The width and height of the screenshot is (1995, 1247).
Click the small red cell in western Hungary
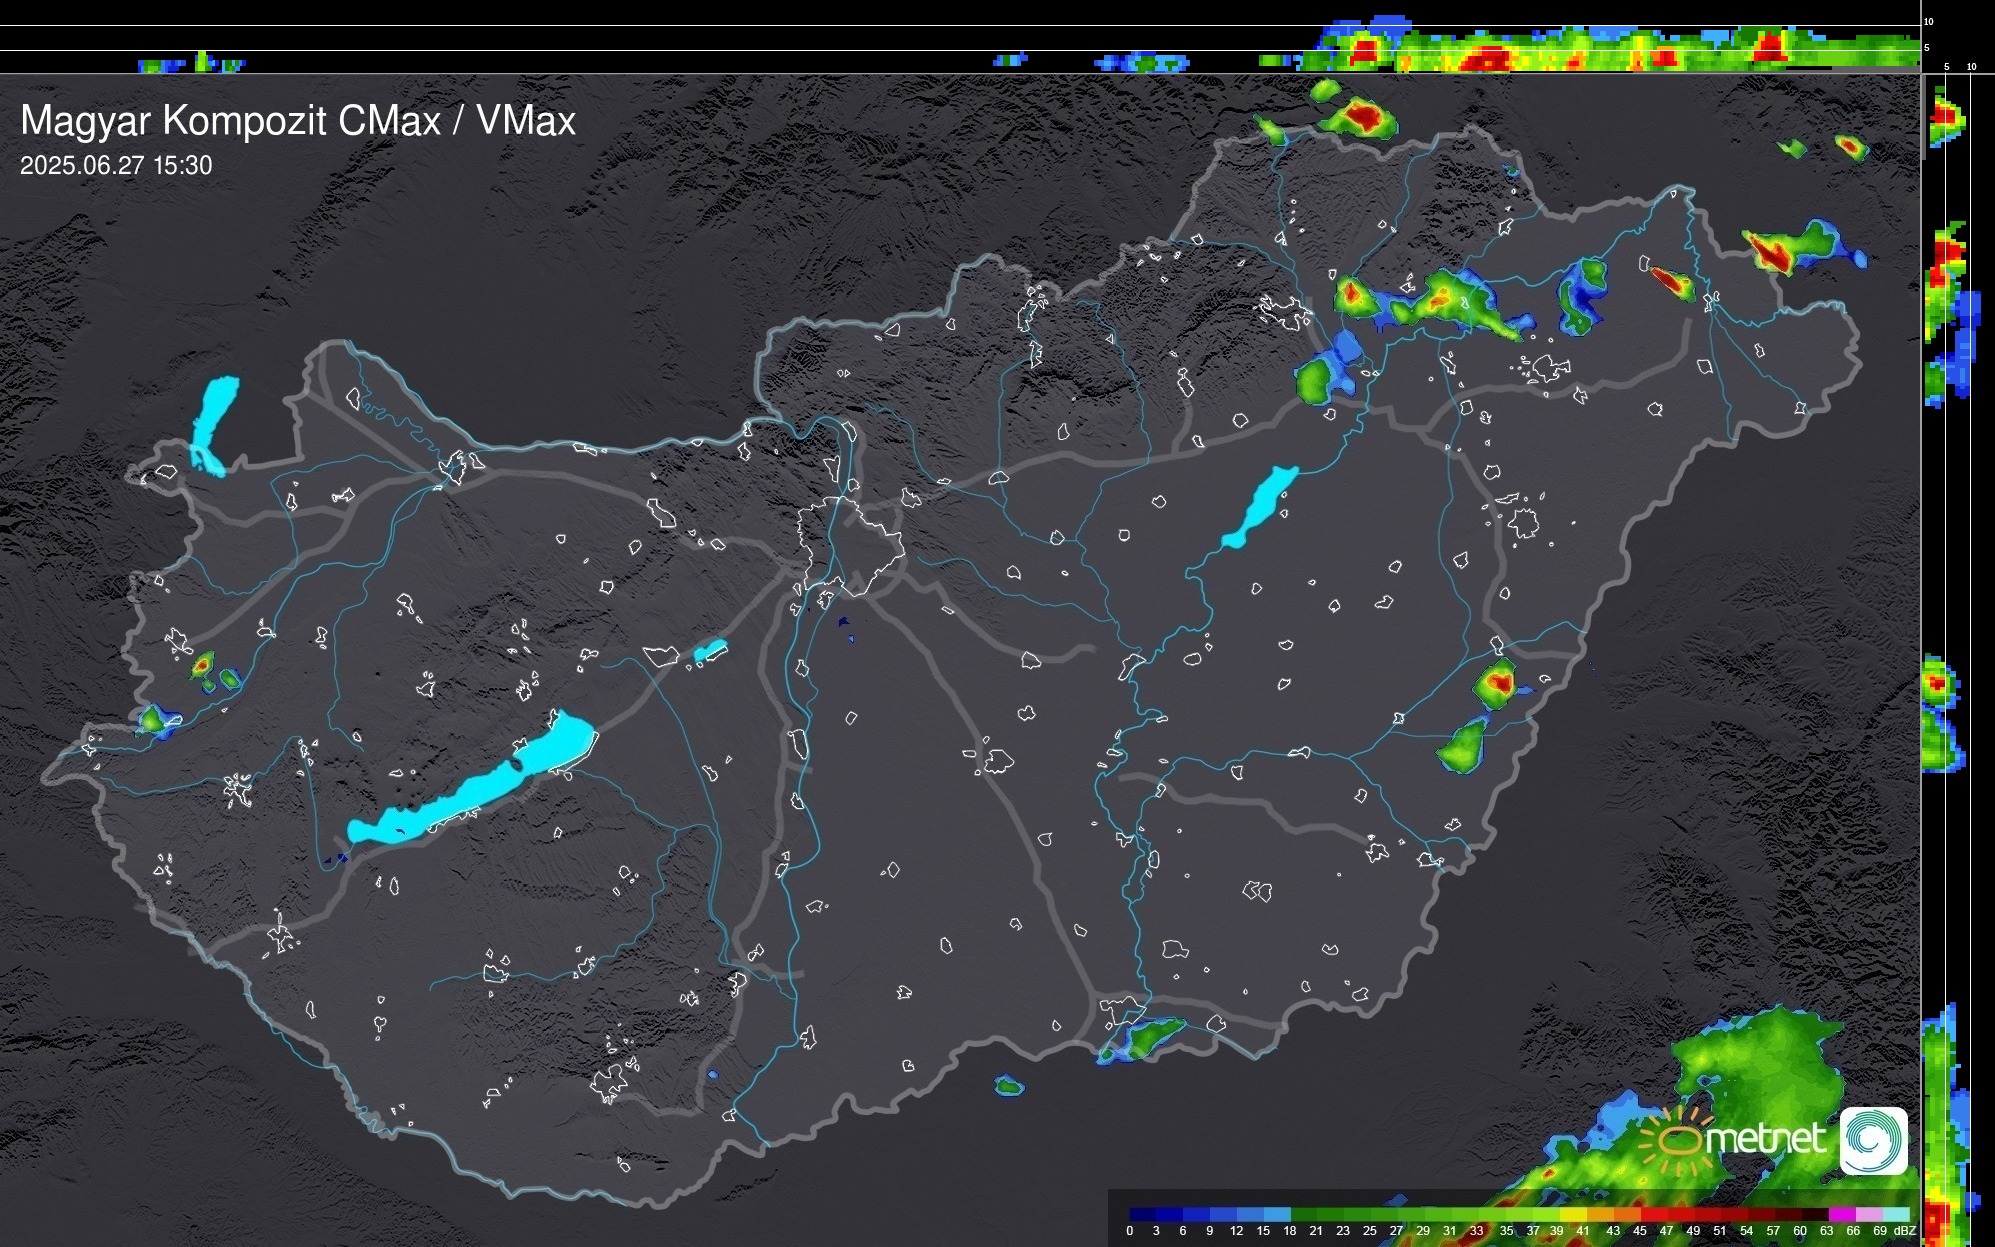click(203, 664)
